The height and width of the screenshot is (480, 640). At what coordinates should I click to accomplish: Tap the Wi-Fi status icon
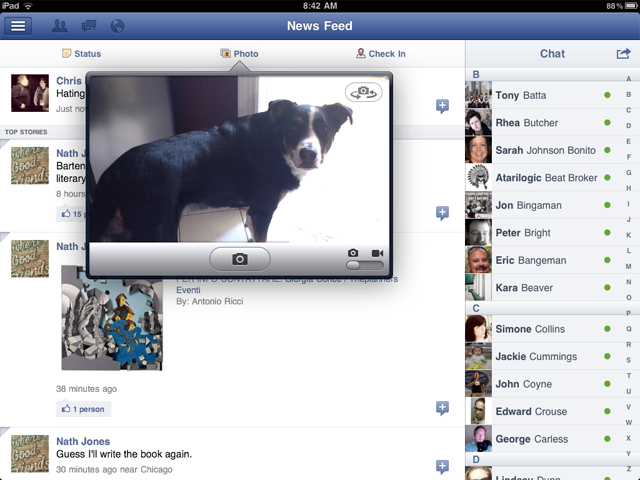click(28, 6)
